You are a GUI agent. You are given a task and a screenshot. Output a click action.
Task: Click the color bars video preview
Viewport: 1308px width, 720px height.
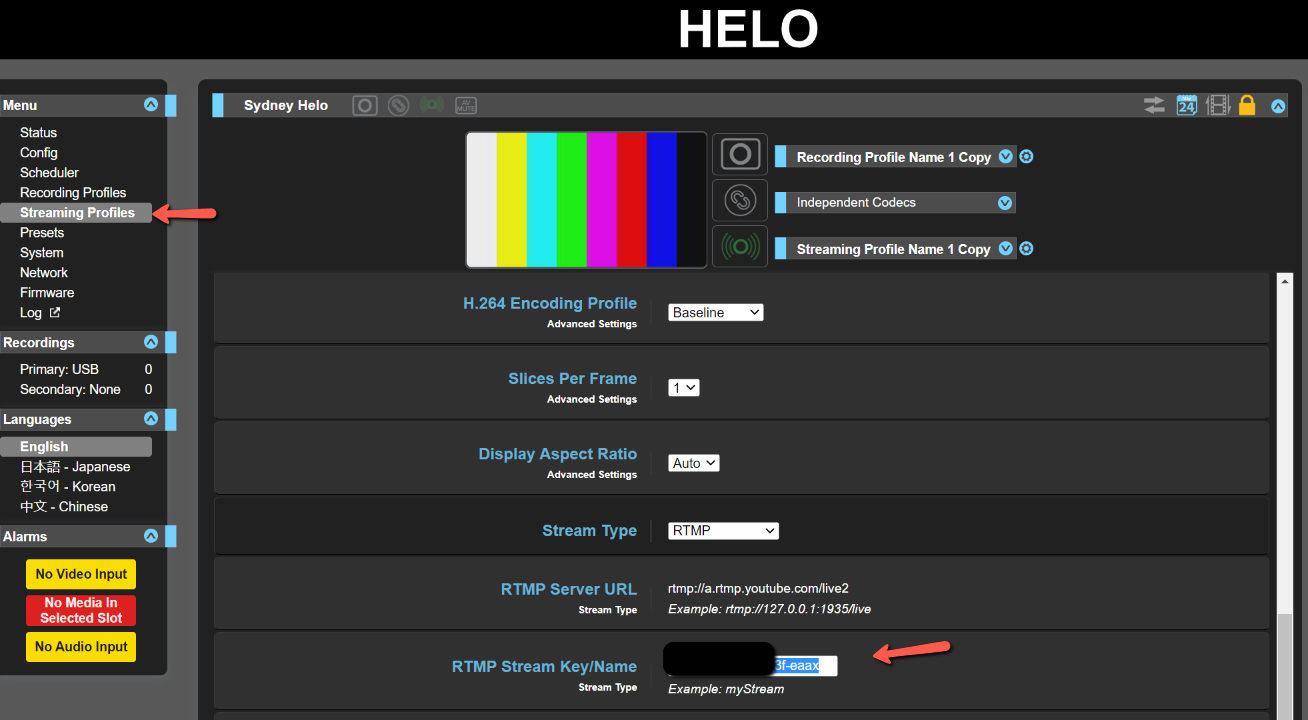click(586, 200)
